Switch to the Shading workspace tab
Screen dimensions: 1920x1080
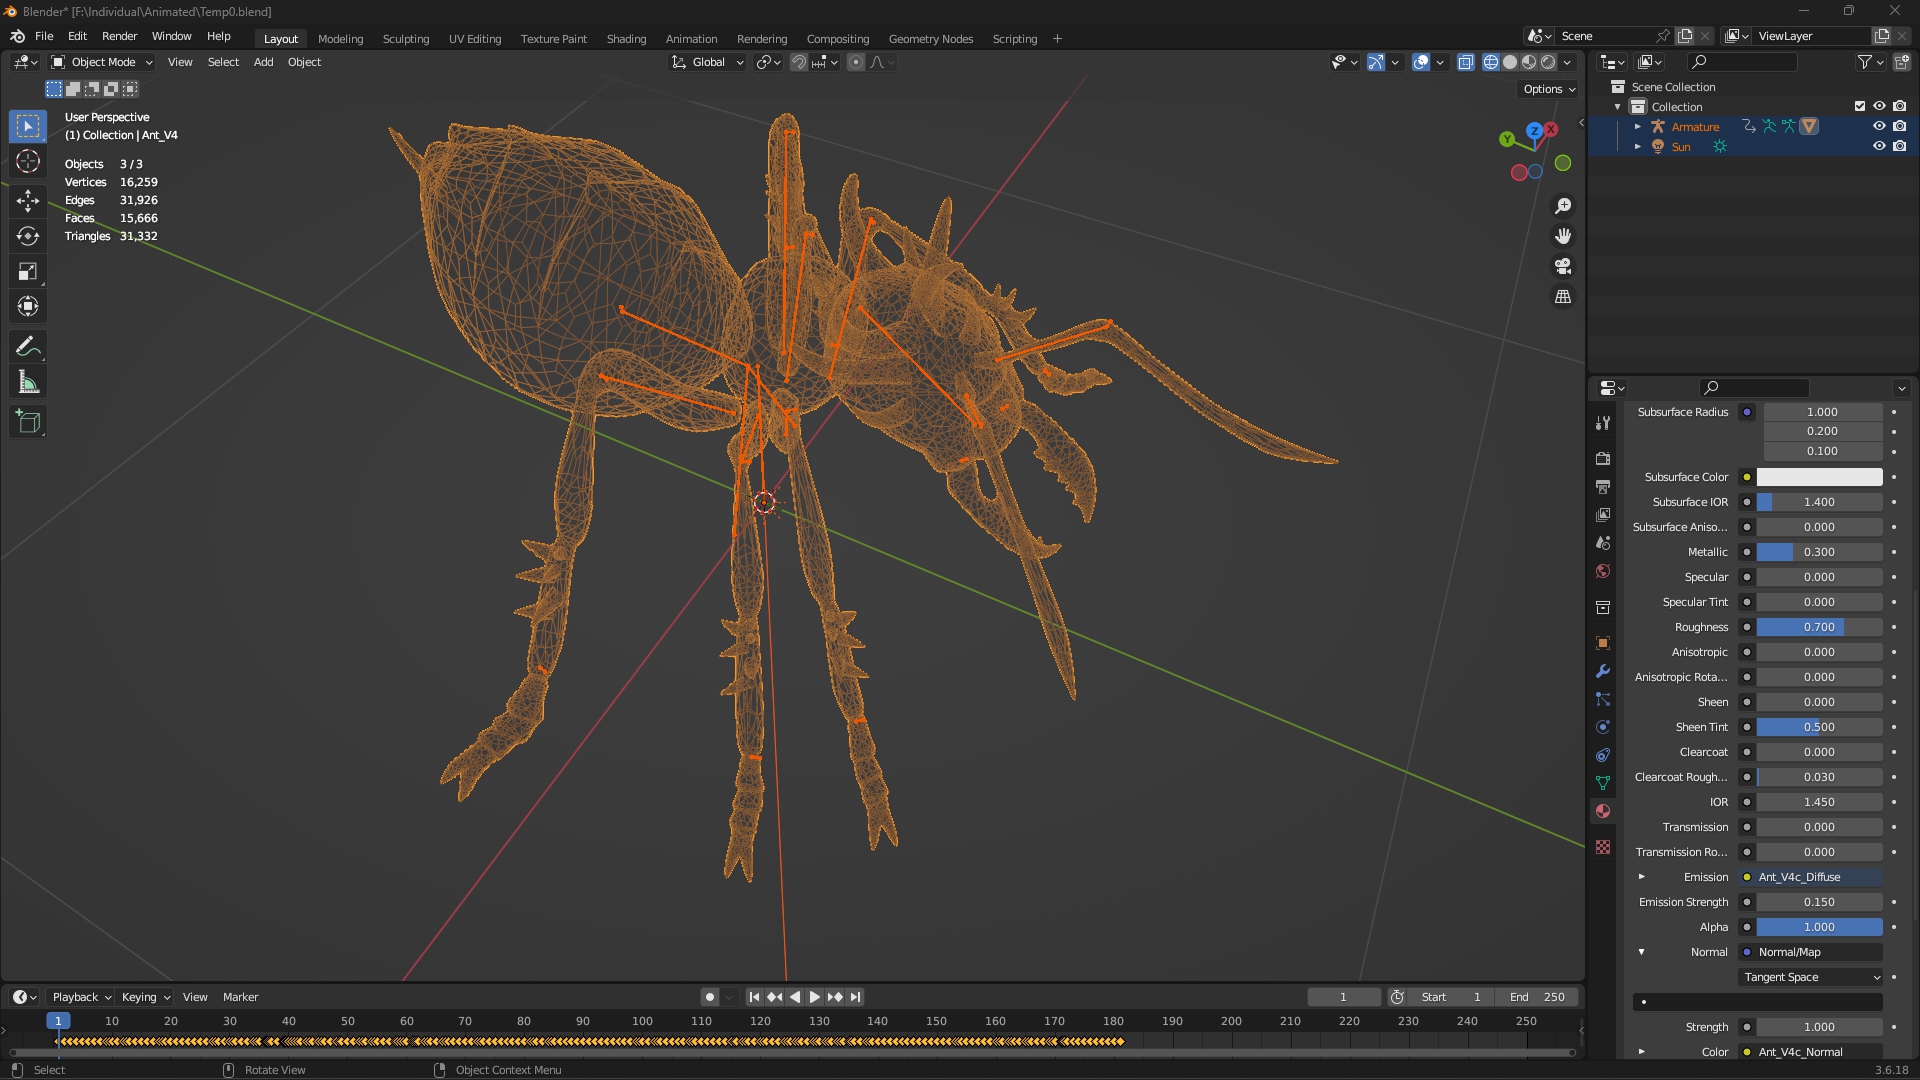point(626,39)
